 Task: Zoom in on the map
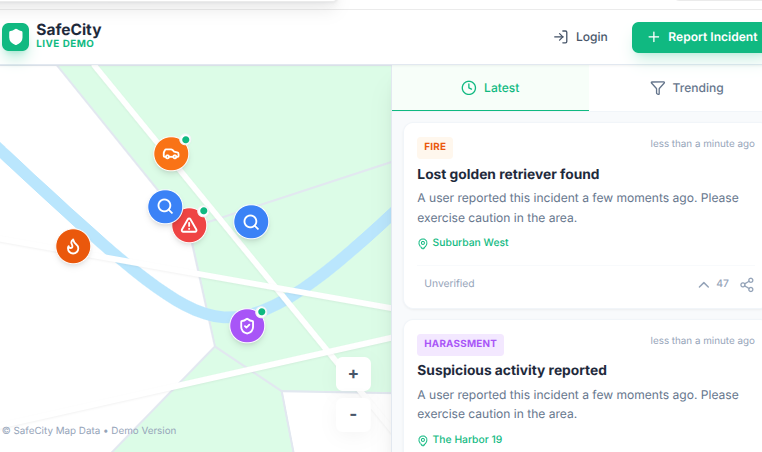(353, 375)
